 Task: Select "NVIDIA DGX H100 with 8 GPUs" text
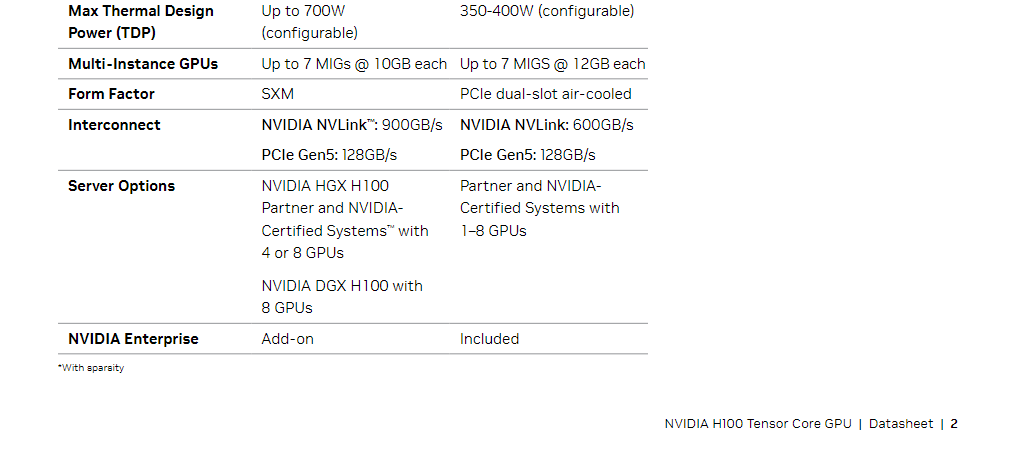coord(341,297)
